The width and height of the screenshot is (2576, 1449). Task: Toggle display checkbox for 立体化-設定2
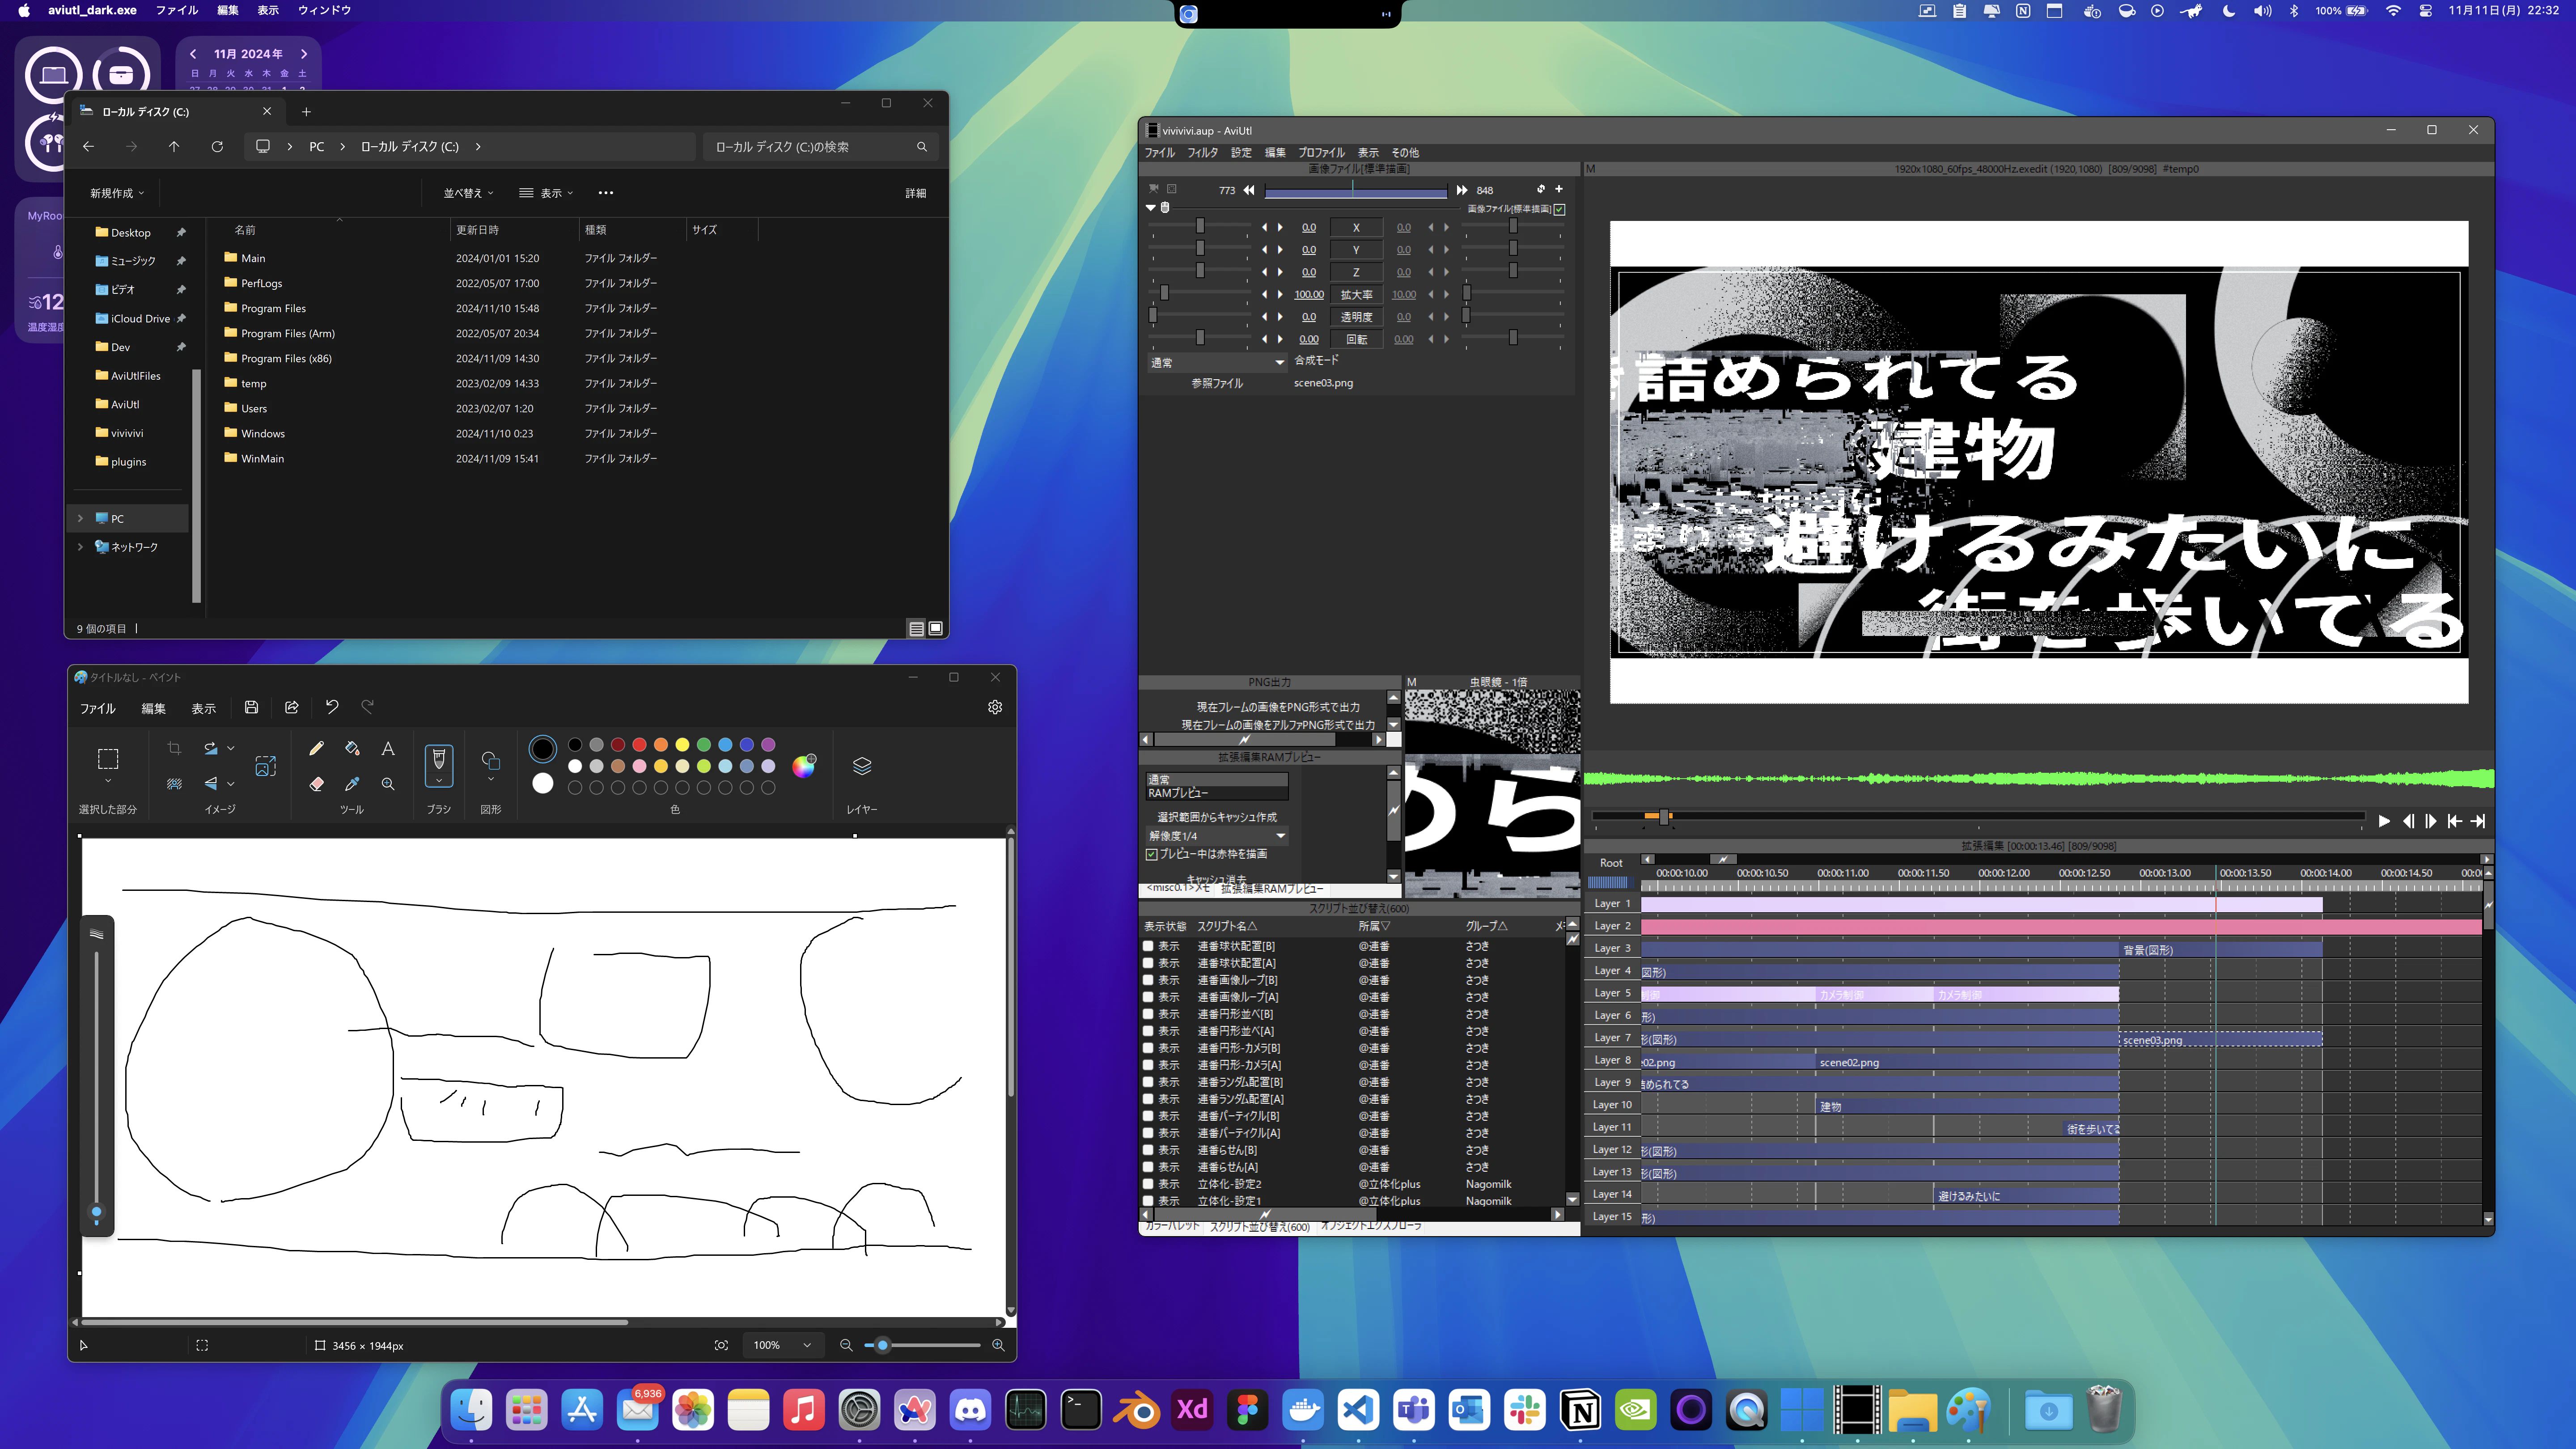[1148, 1184]
